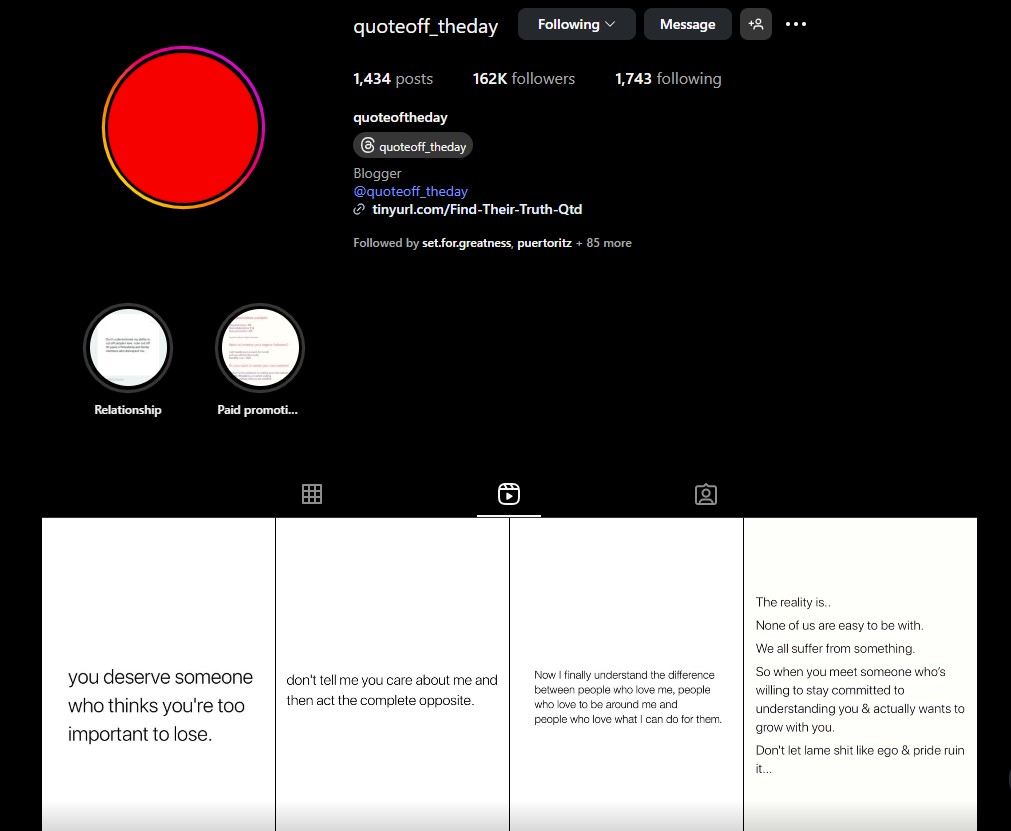Open "The reality is.." reel
Viewport: 1011px width, 831px height.
(860, 674)
